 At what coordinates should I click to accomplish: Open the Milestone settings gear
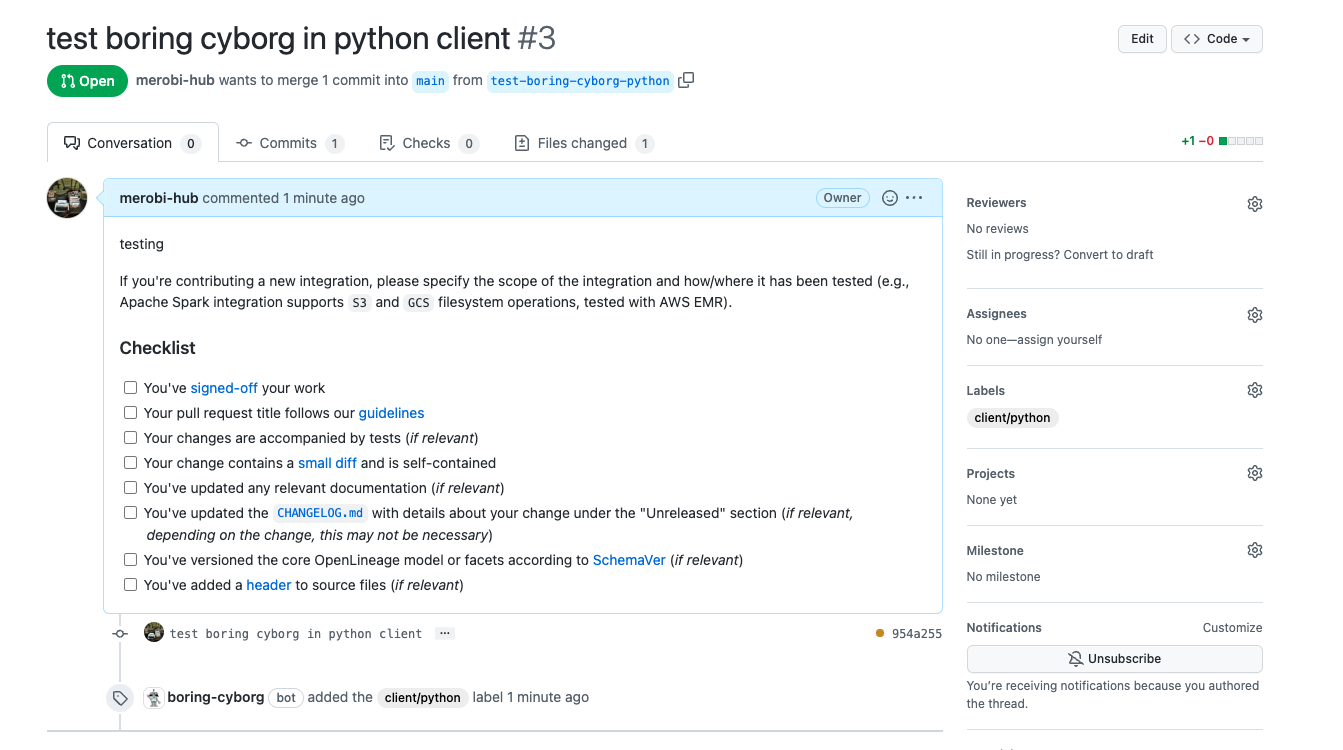coord(1255,549)
